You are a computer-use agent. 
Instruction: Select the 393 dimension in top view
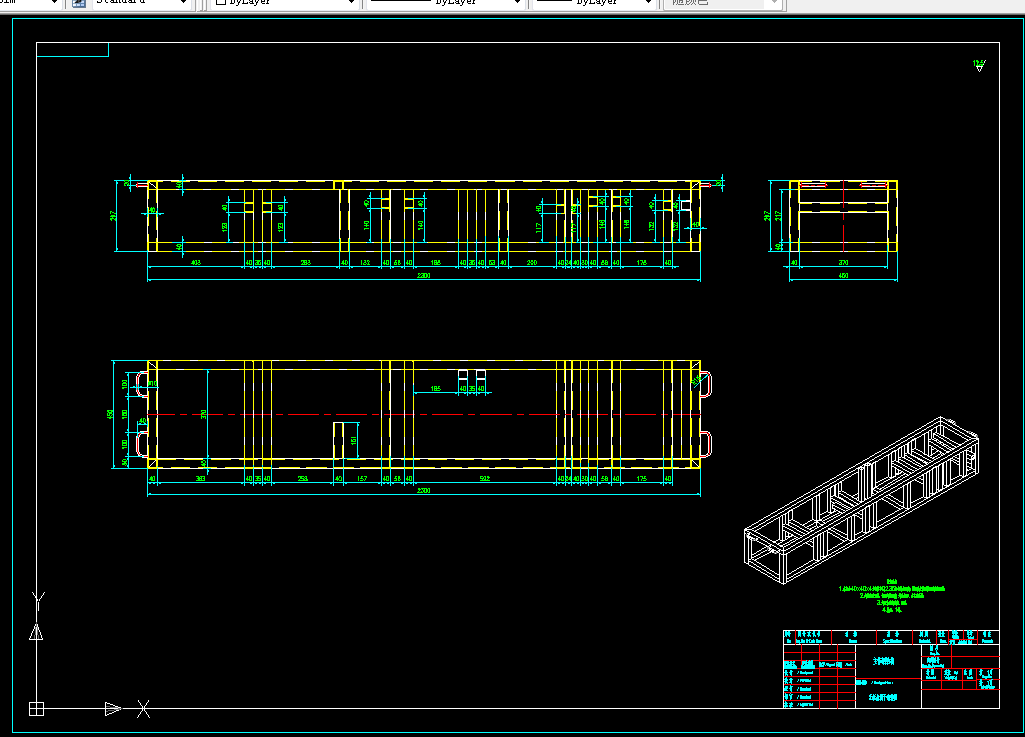201,479
